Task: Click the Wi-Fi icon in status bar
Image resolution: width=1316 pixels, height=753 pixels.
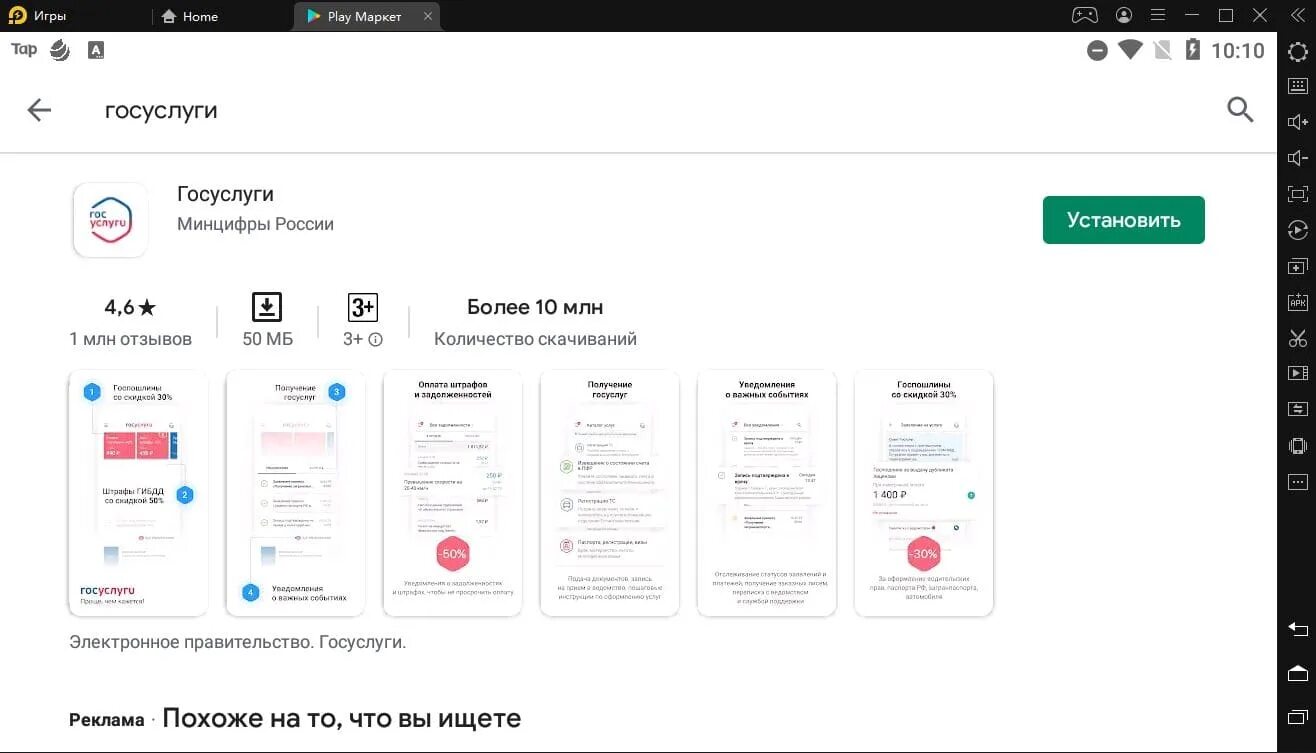Action: tap(1130, 50)
